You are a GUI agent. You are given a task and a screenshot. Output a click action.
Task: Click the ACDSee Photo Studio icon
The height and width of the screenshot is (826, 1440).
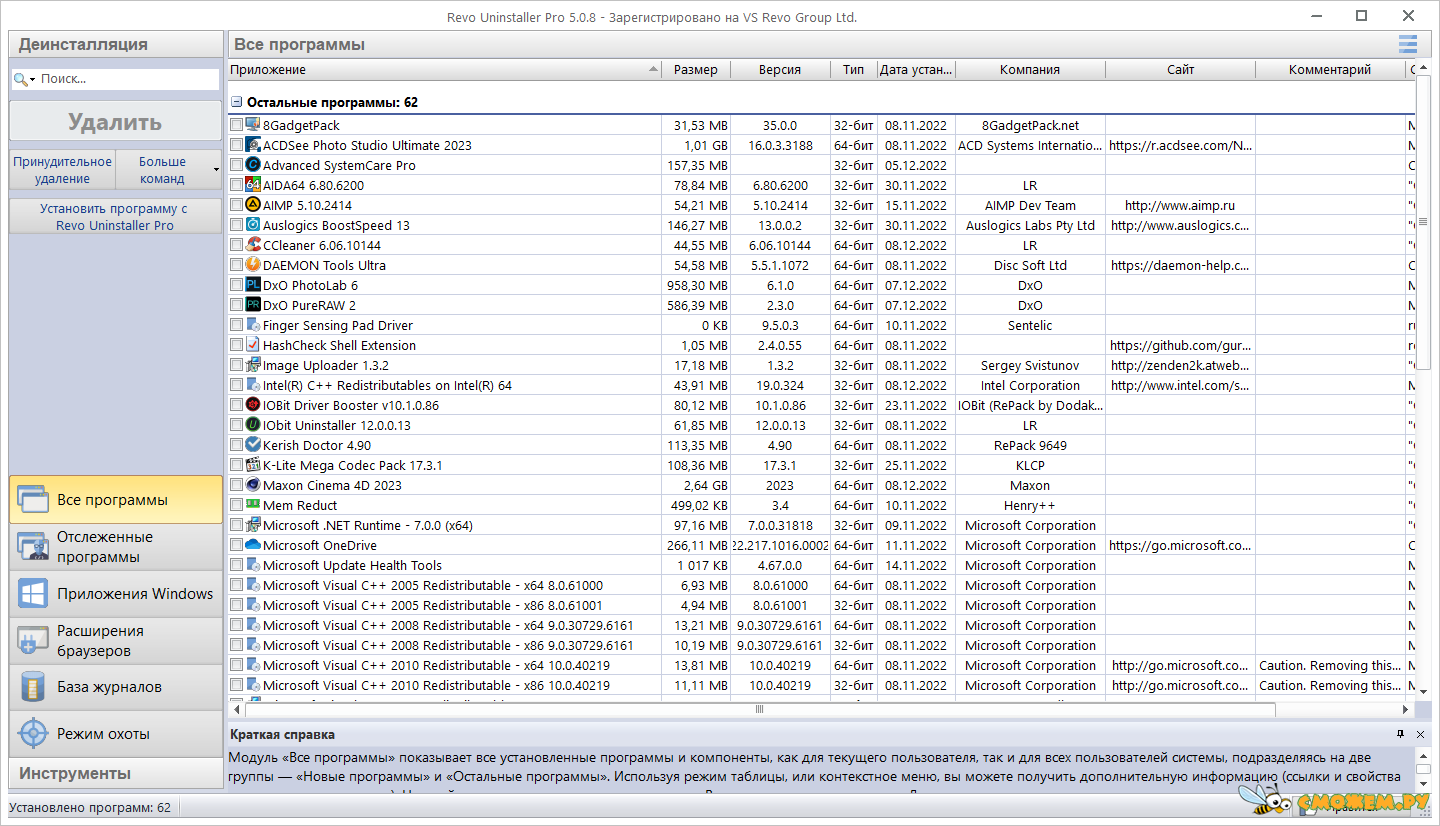(253, 145)
